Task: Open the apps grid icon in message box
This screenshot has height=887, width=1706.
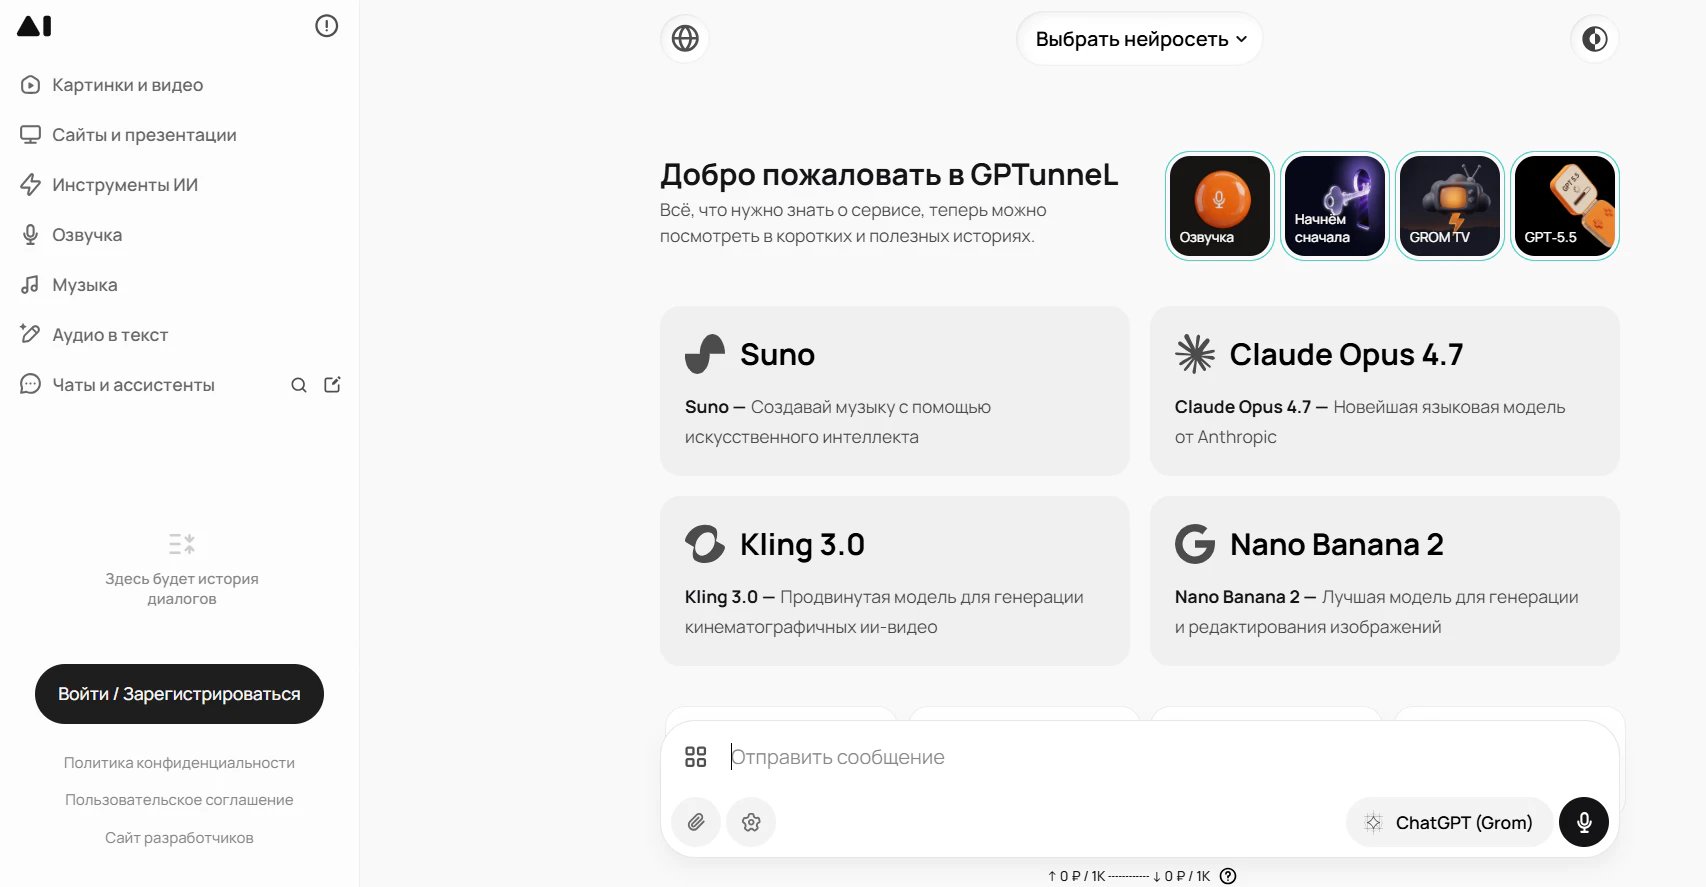Action: coord(696,757)
